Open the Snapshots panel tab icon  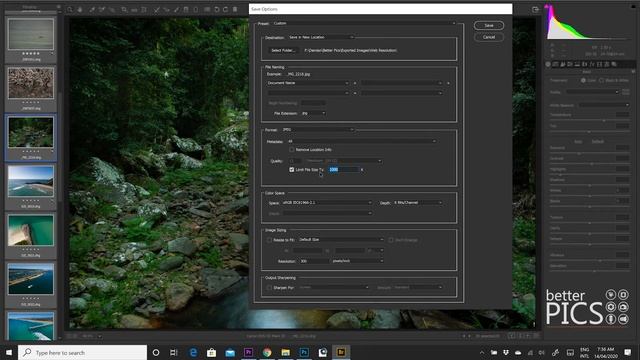[614, 64]
